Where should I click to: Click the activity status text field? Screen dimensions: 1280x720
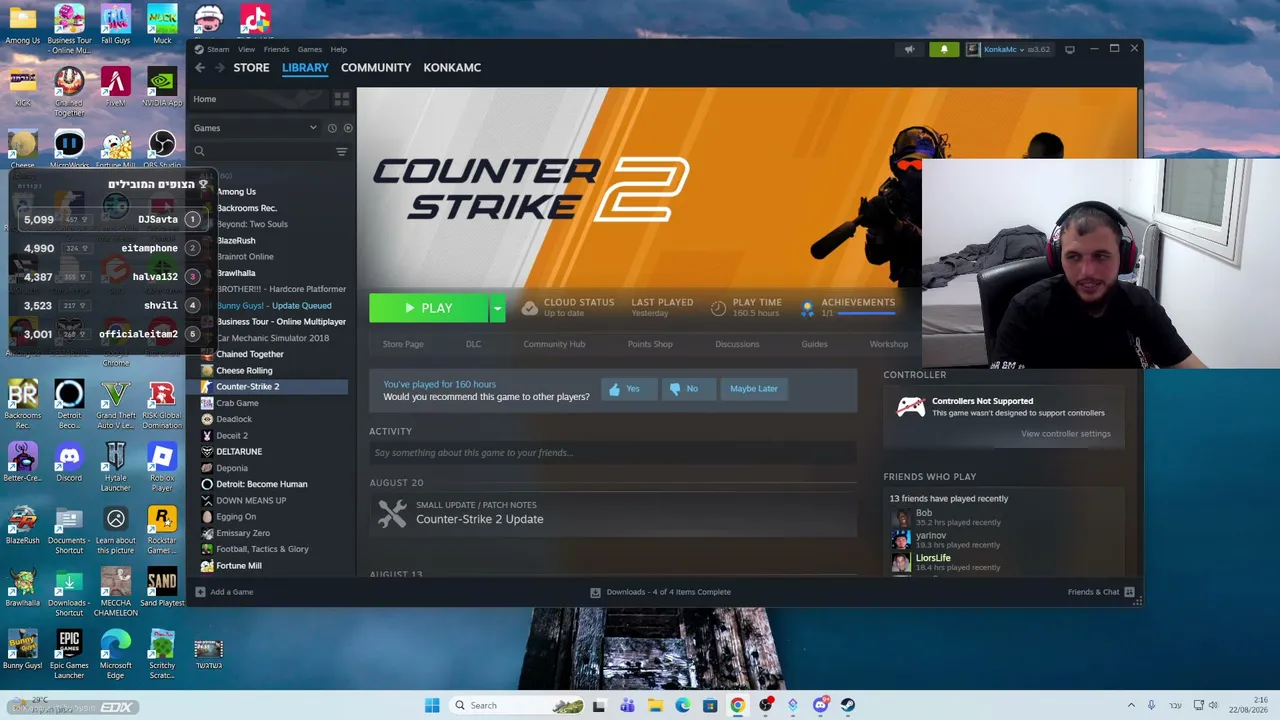tap(613, 453)
